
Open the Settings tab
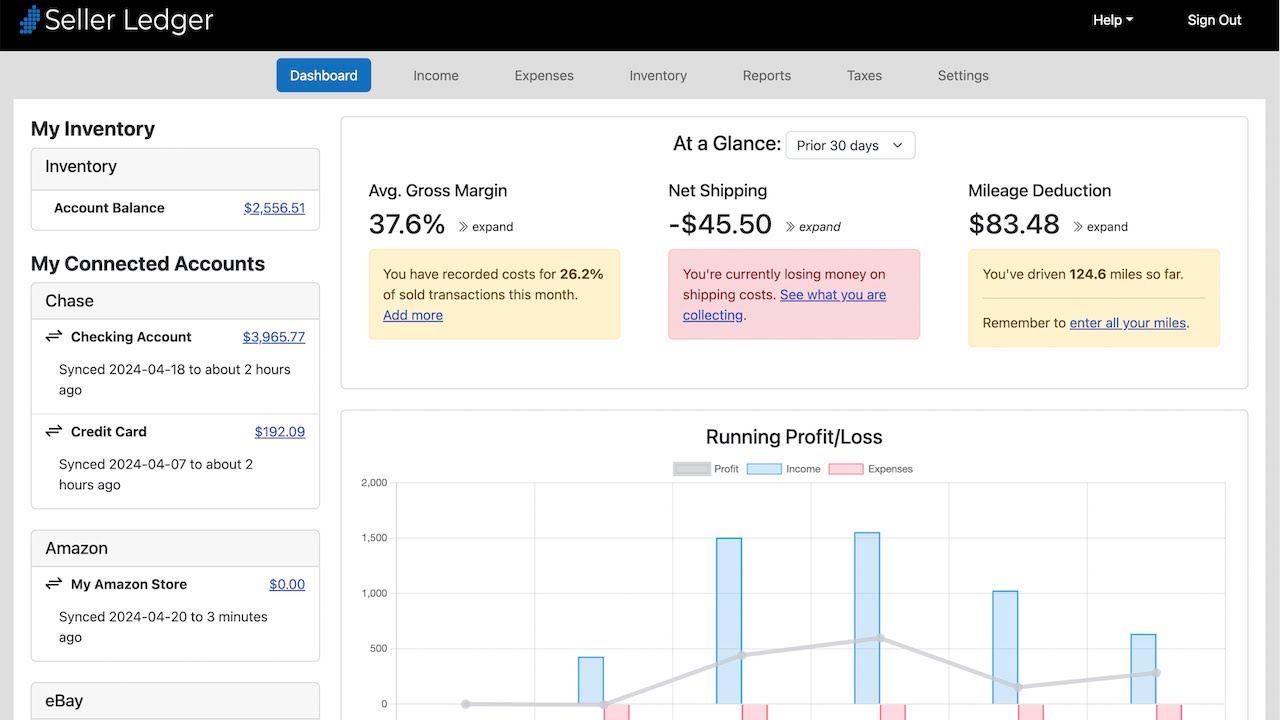(963, 75)
